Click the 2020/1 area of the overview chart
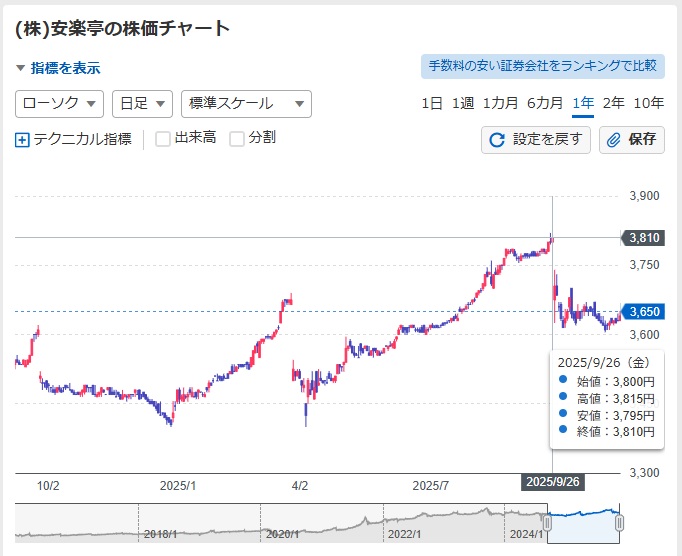This screenshot has width=682, height=556. point(282,534)
